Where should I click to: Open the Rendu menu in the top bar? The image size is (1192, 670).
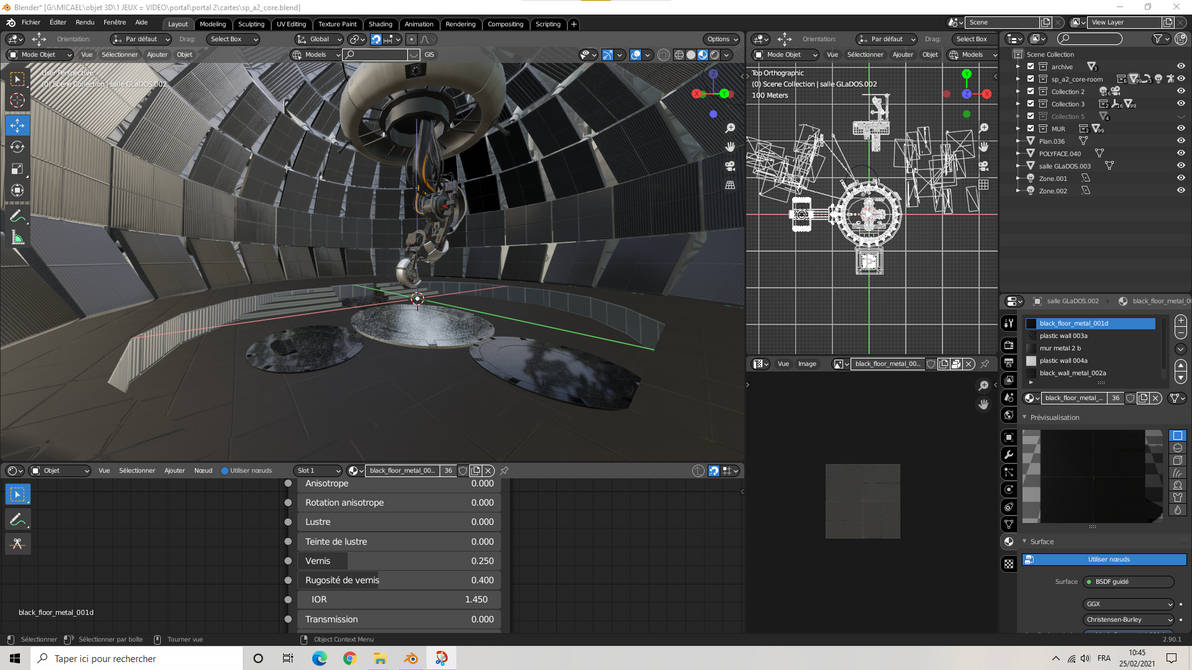pos(84,21)
